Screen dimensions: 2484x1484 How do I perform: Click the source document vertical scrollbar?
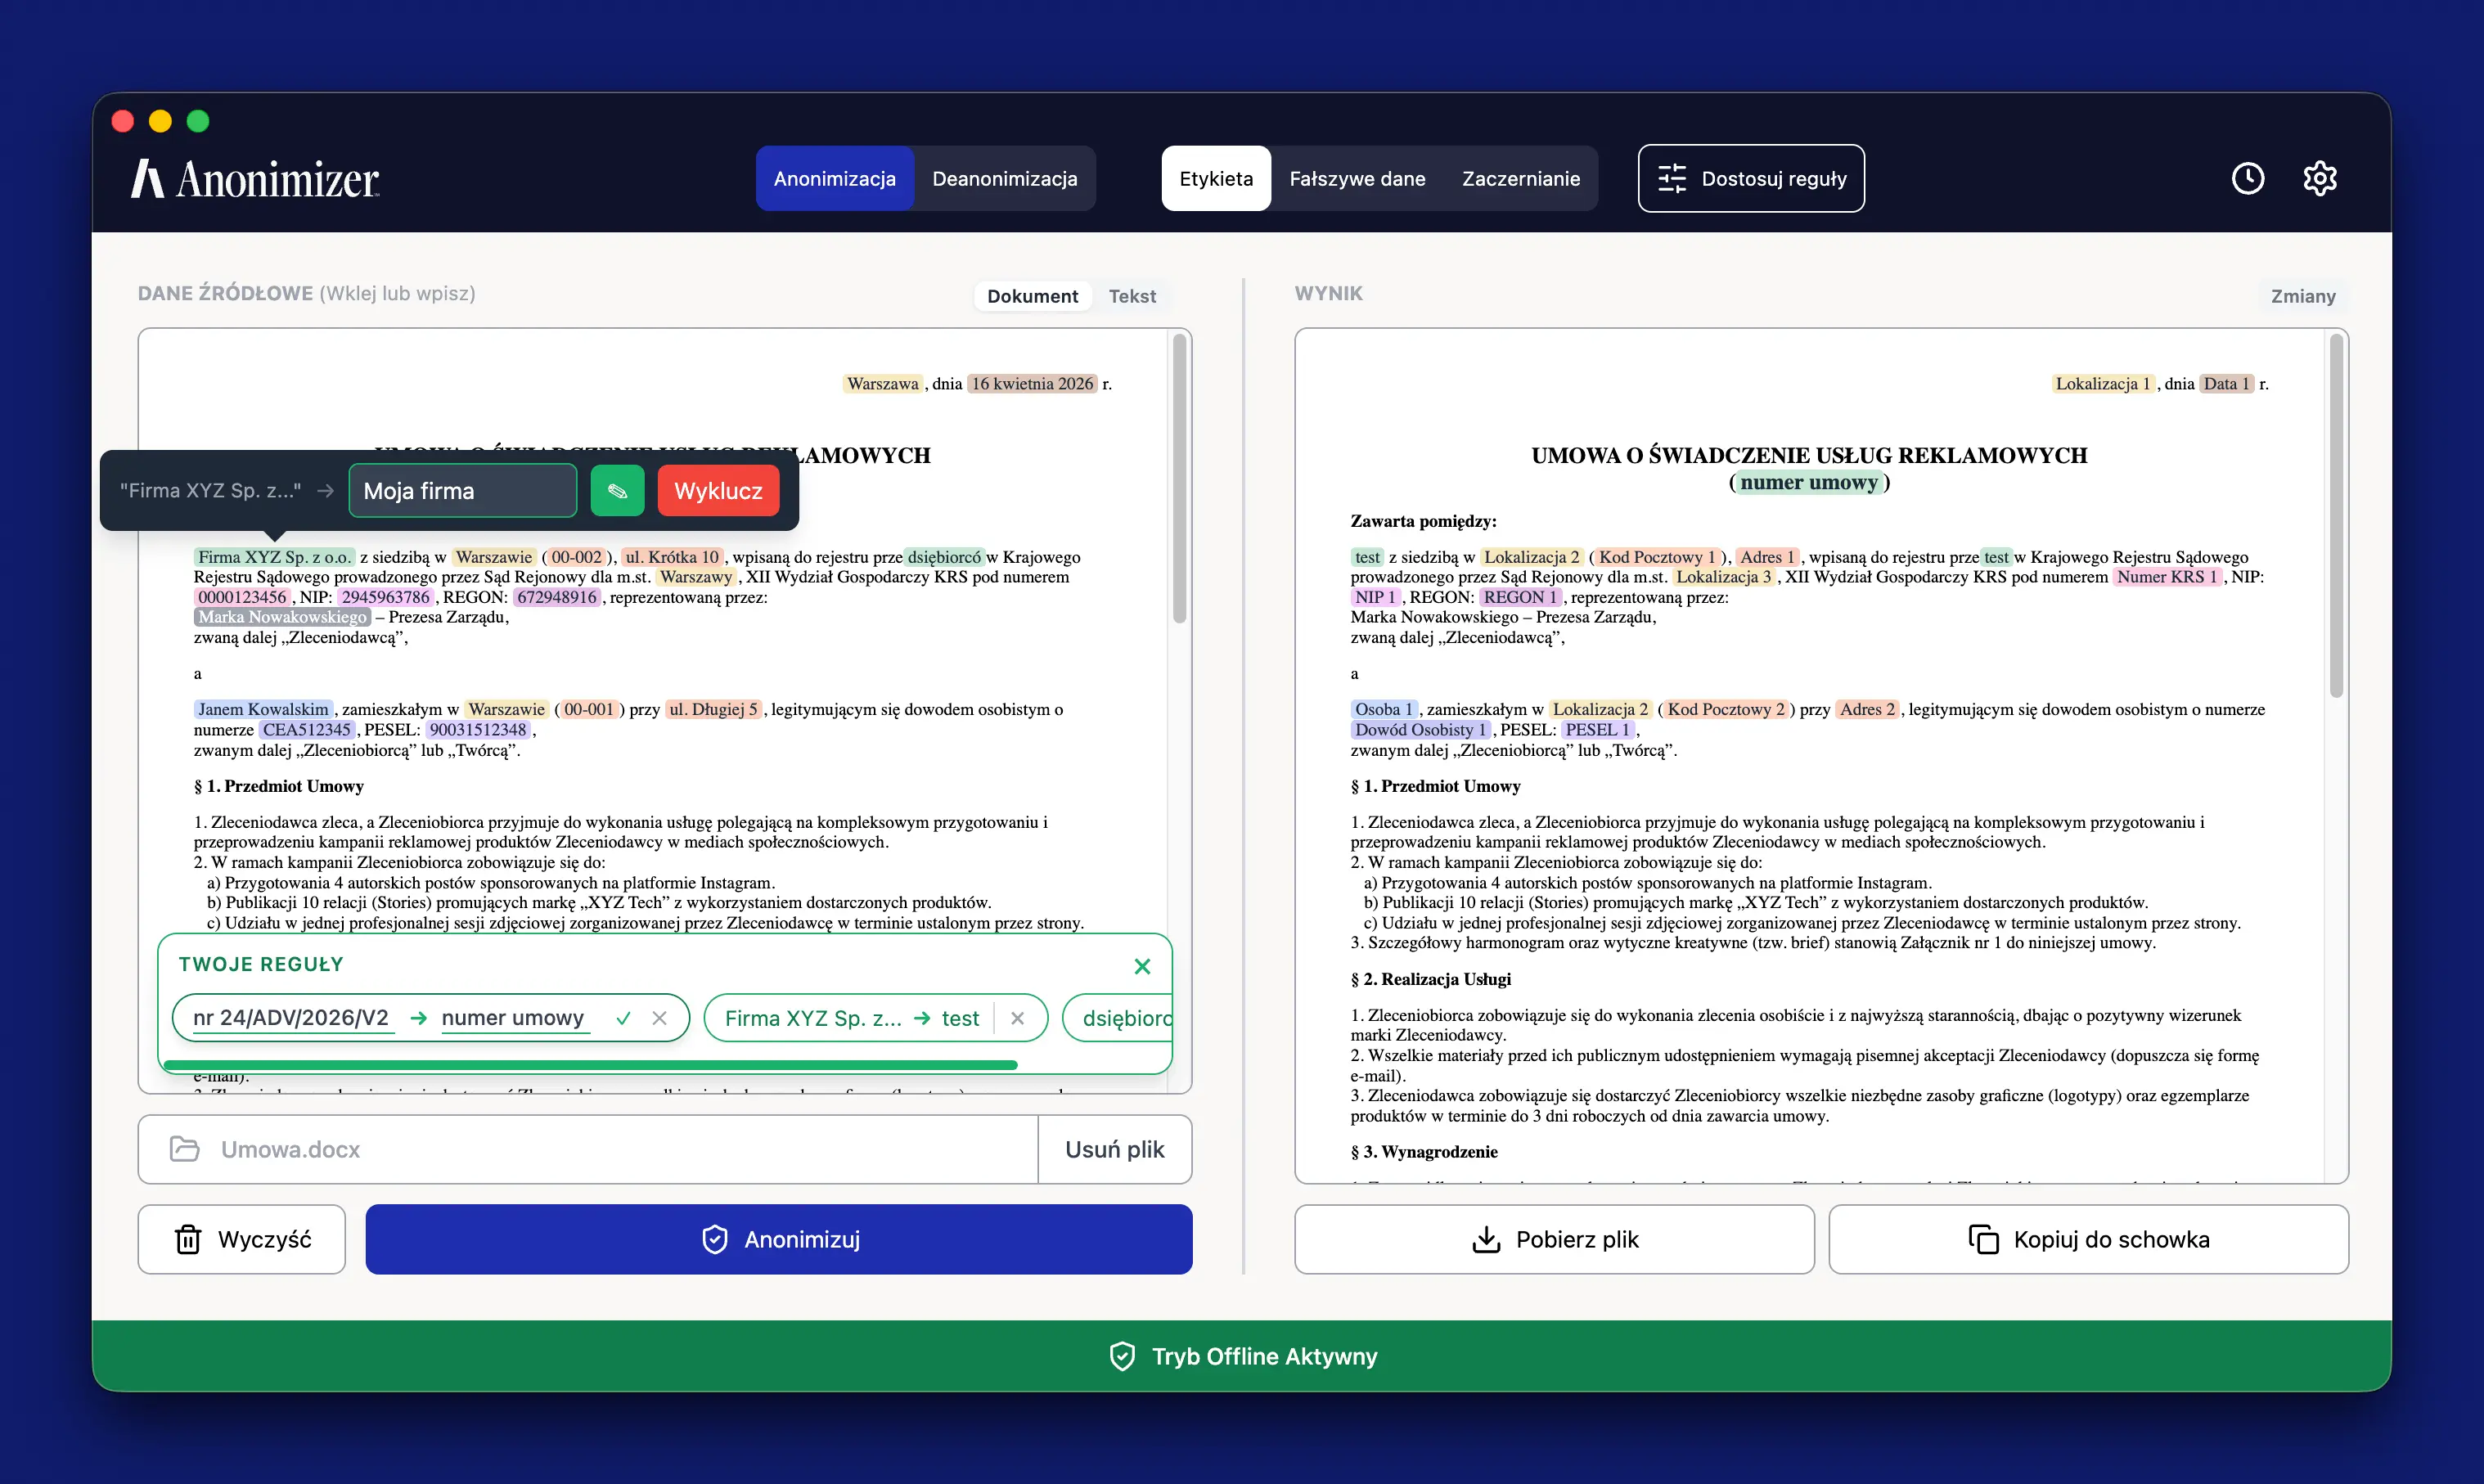pos(1179,478)
